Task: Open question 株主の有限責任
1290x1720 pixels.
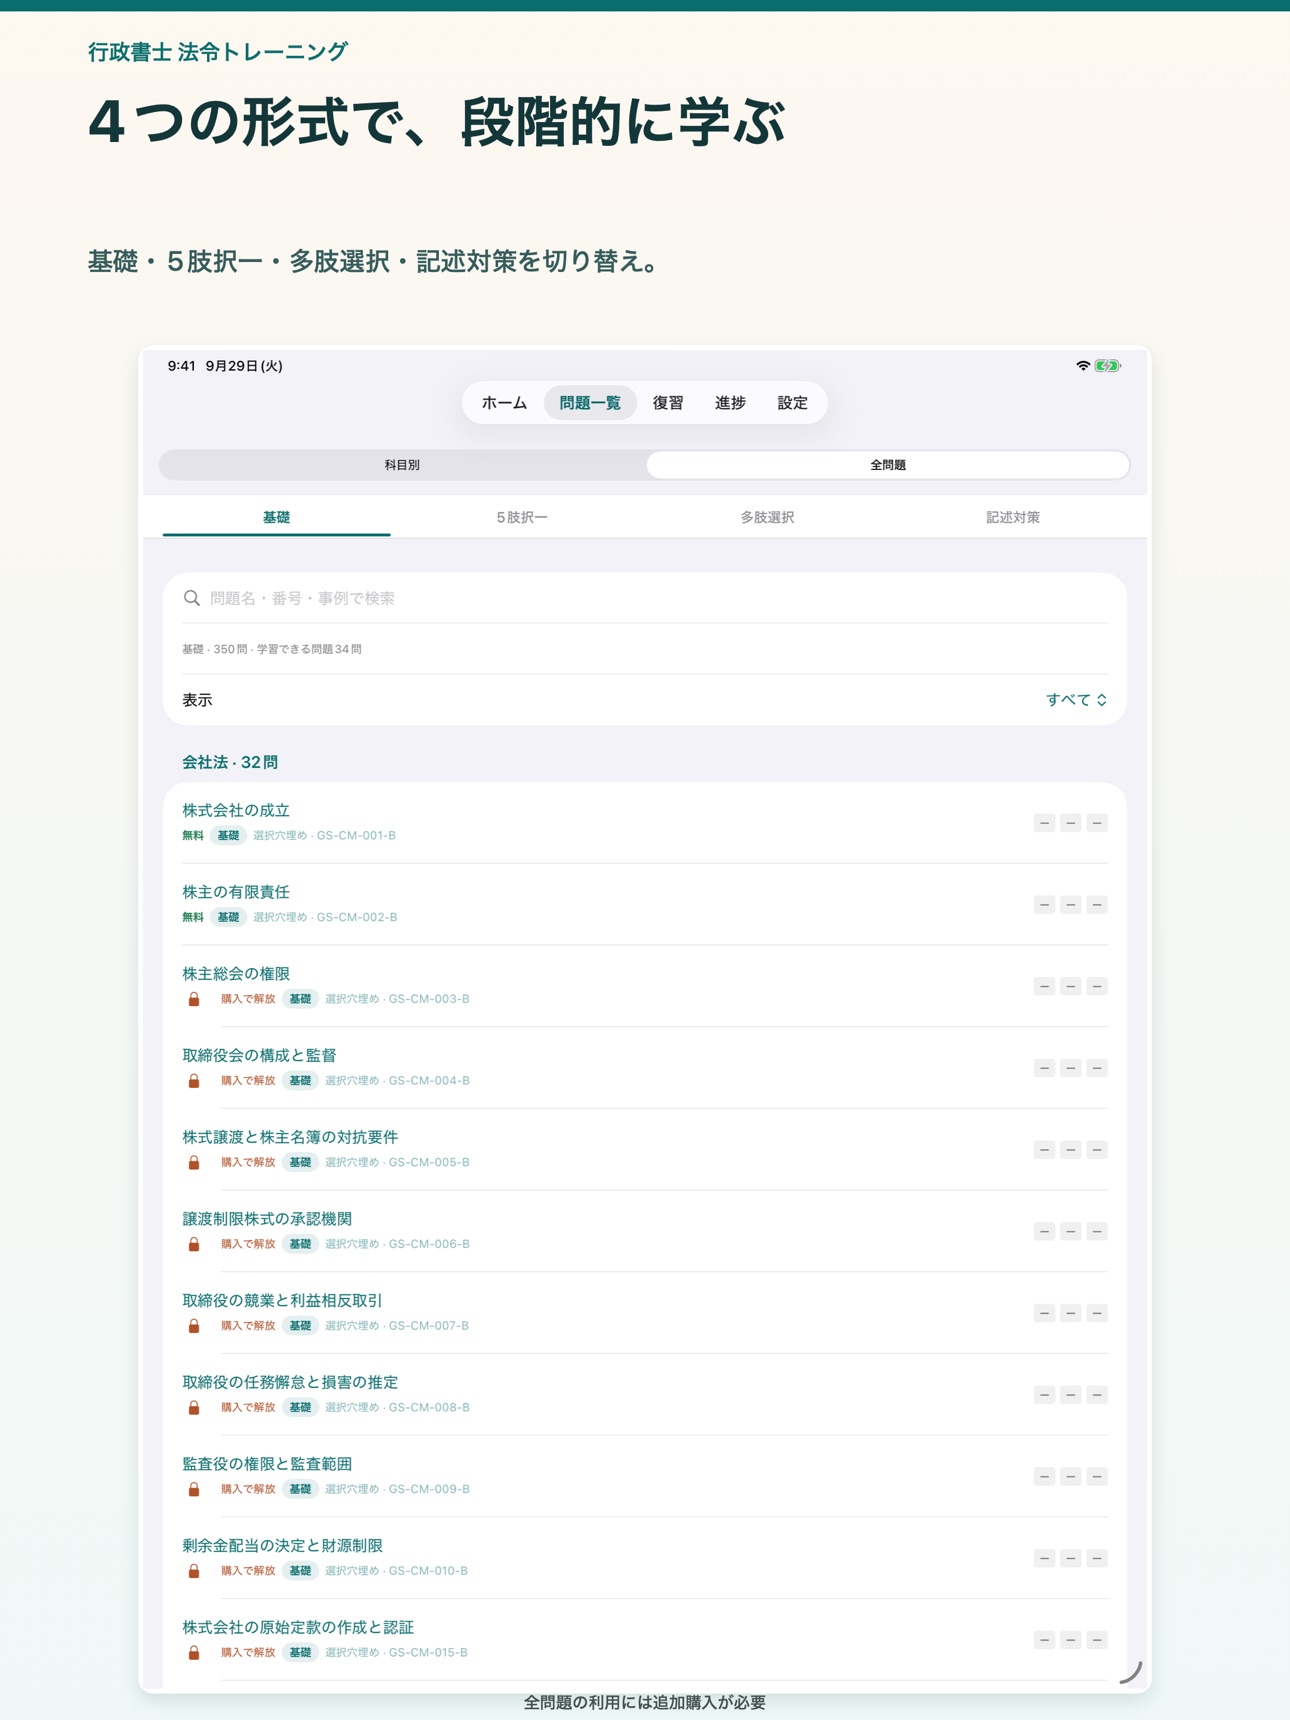Action: click(x=644, y=904)
